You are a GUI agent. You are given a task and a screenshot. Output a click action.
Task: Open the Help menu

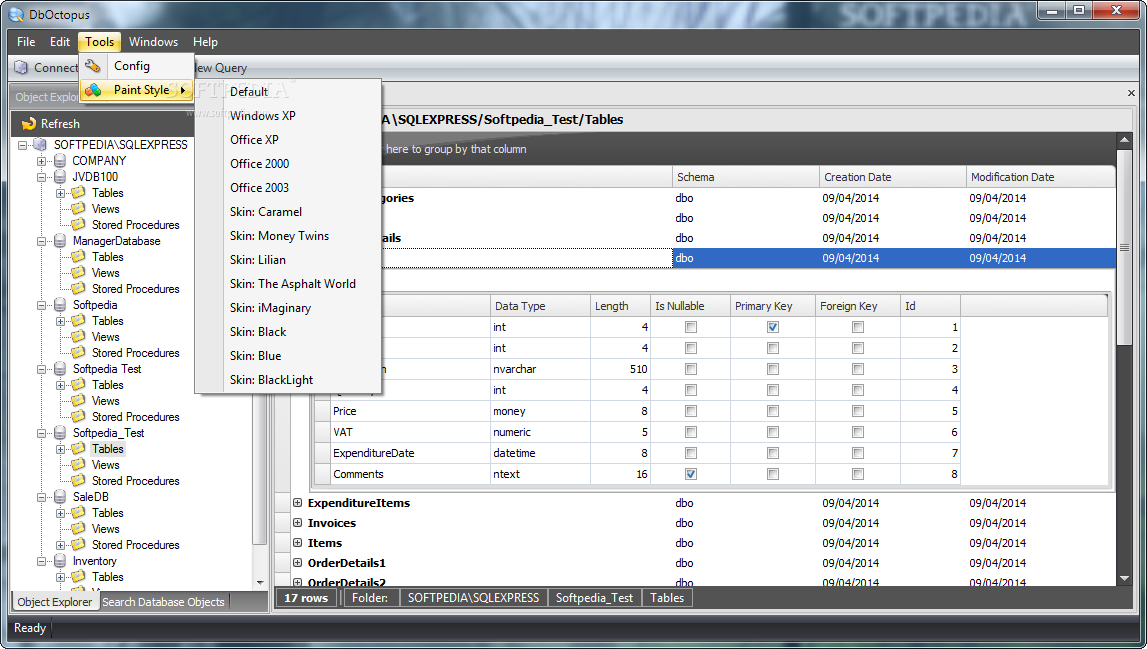[x=206, y=42]
